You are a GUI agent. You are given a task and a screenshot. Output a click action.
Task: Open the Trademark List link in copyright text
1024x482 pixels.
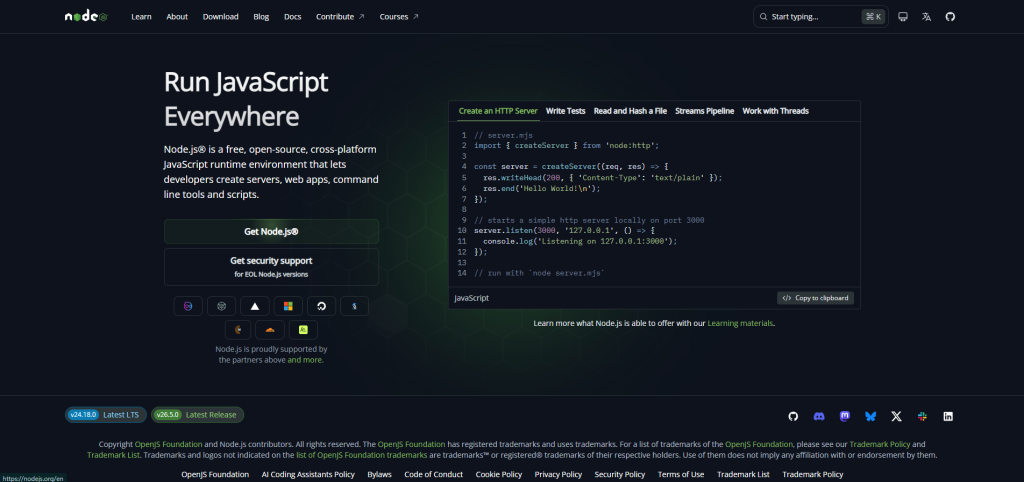coord(113,455)
